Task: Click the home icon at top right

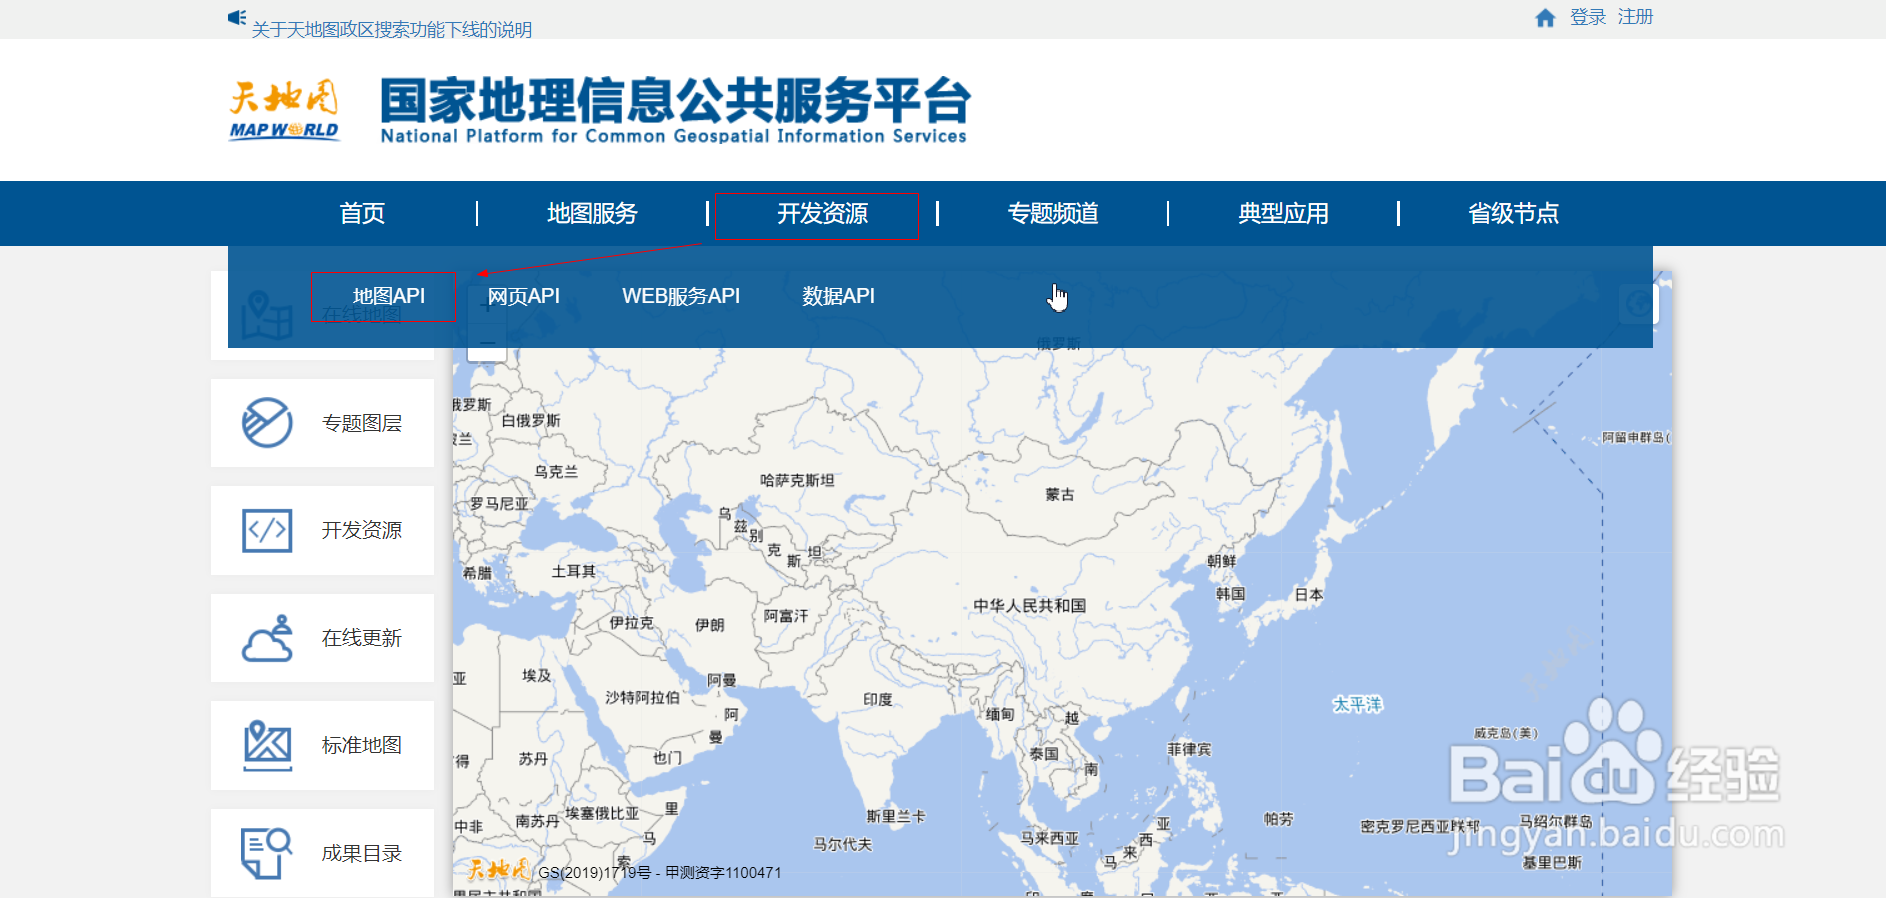Action: pyautogui.click(x=1545, y=17)
